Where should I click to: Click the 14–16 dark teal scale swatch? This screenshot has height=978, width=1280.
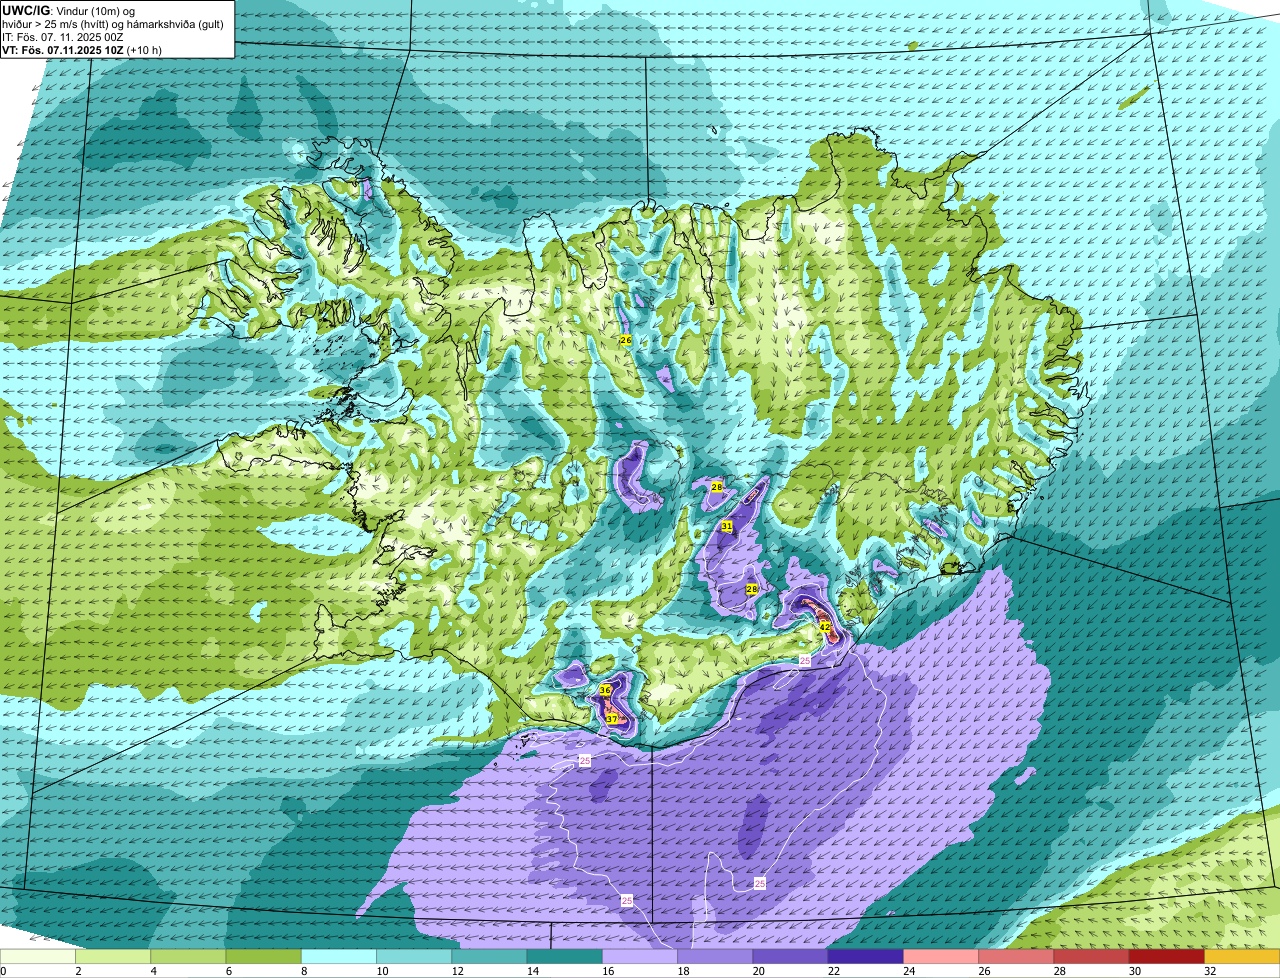[x=565, y=956]
